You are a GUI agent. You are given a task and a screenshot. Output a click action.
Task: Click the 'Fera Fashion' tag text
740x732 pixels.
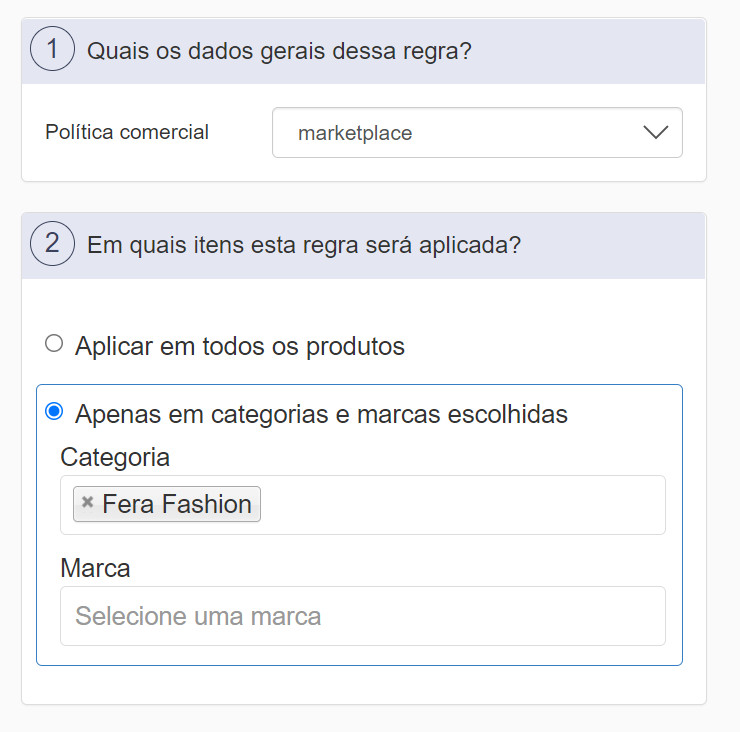177,504
